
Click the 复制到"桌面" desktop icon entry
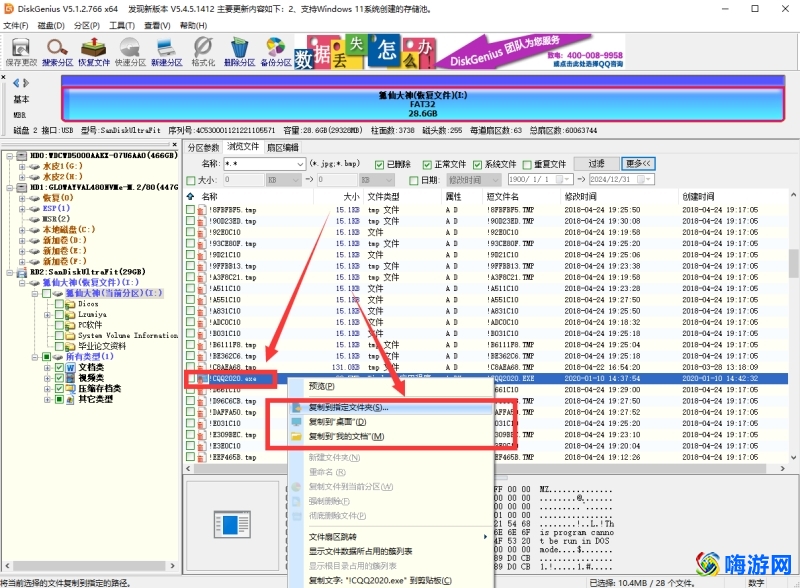tap(296, 422)
